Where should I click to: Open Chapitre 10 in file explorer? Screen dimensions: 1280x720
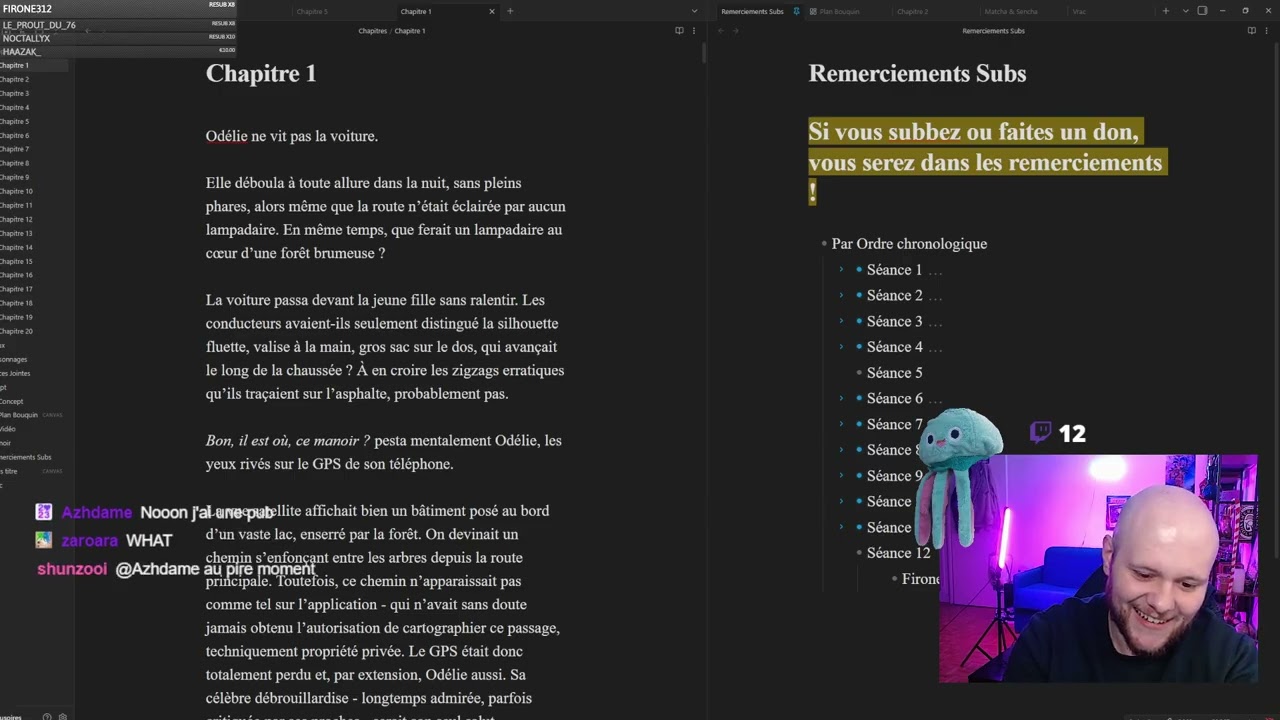tap(16, 191)
